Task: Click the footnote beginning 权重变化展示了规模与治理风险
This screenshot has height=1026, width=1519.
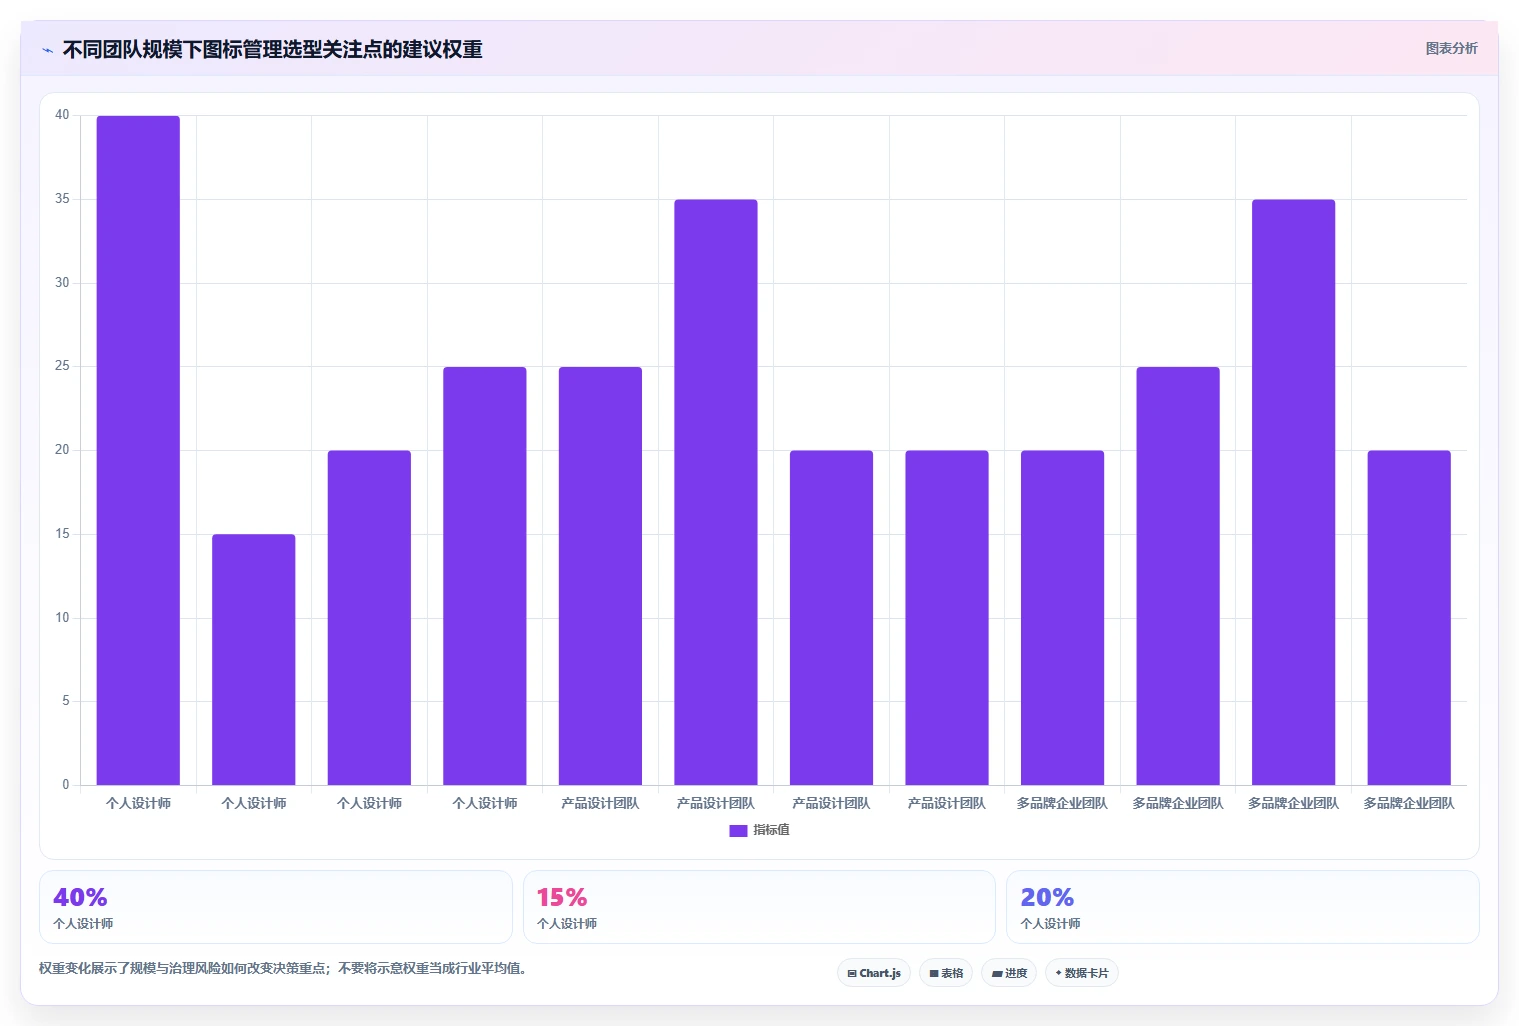Action: pyautogui.click(x=283, y=968)
